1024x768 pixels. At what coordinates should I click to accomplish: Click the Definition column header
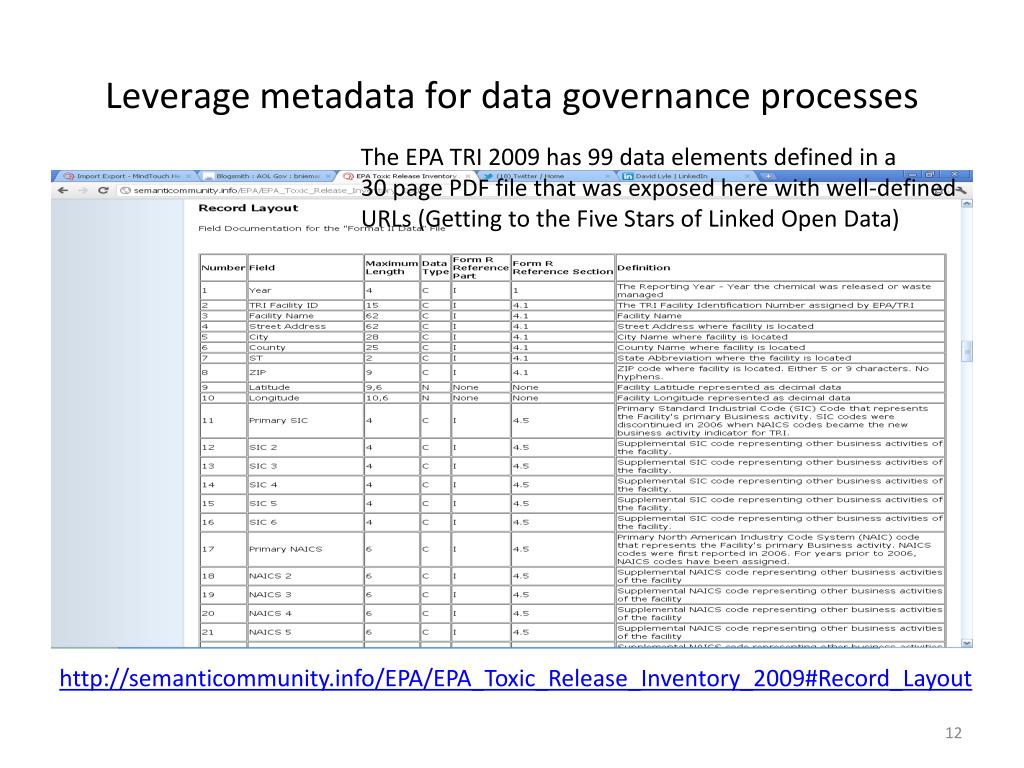pyautogui.click(x=780, y=268)
